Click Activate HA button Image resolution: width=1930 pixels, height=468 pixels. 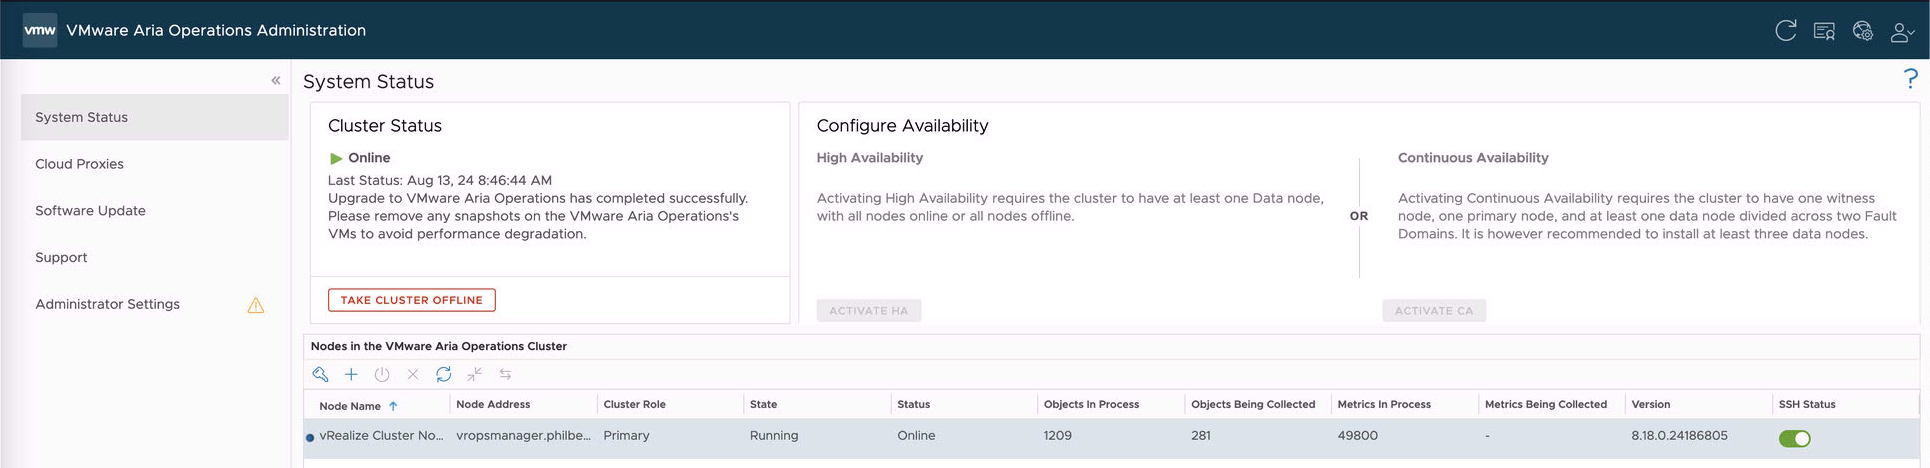tap(869, 311)
